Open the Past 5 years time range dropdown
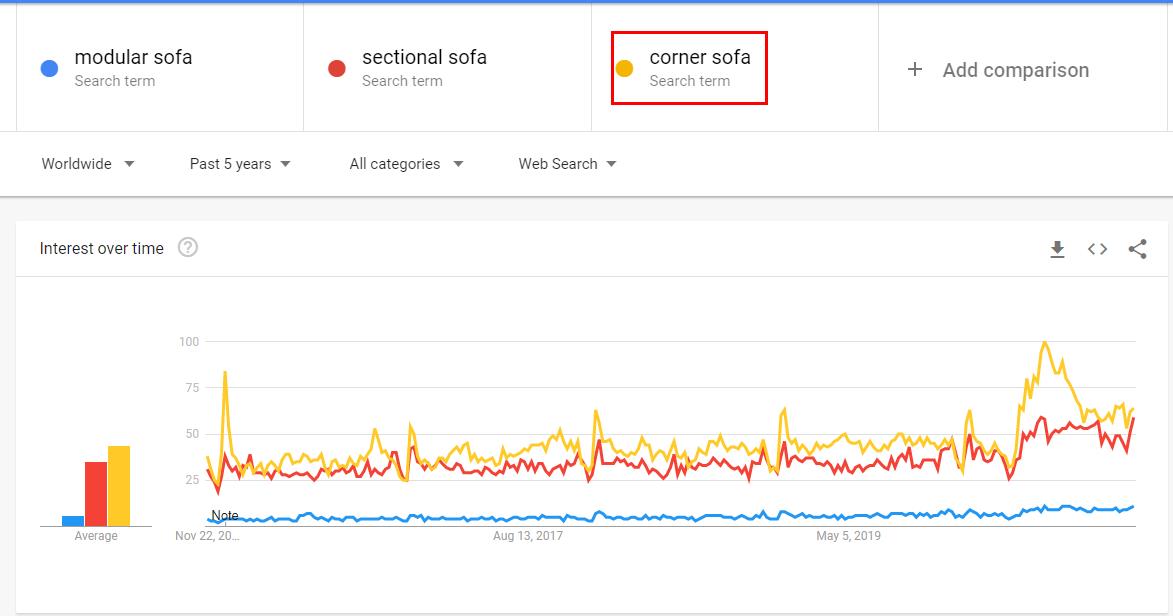Viewport: 1173px width, 616px height. click(239, 164)
